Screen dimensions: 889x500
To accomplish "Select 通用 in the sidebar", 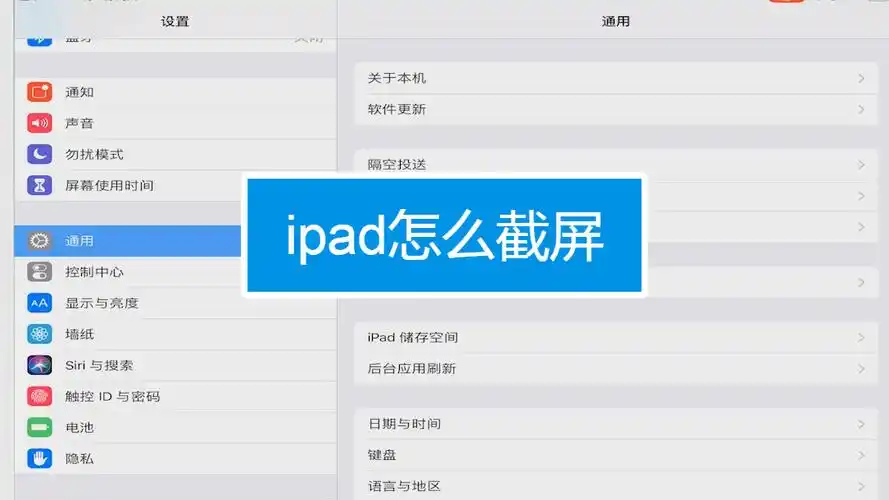I will pos(128,241).
